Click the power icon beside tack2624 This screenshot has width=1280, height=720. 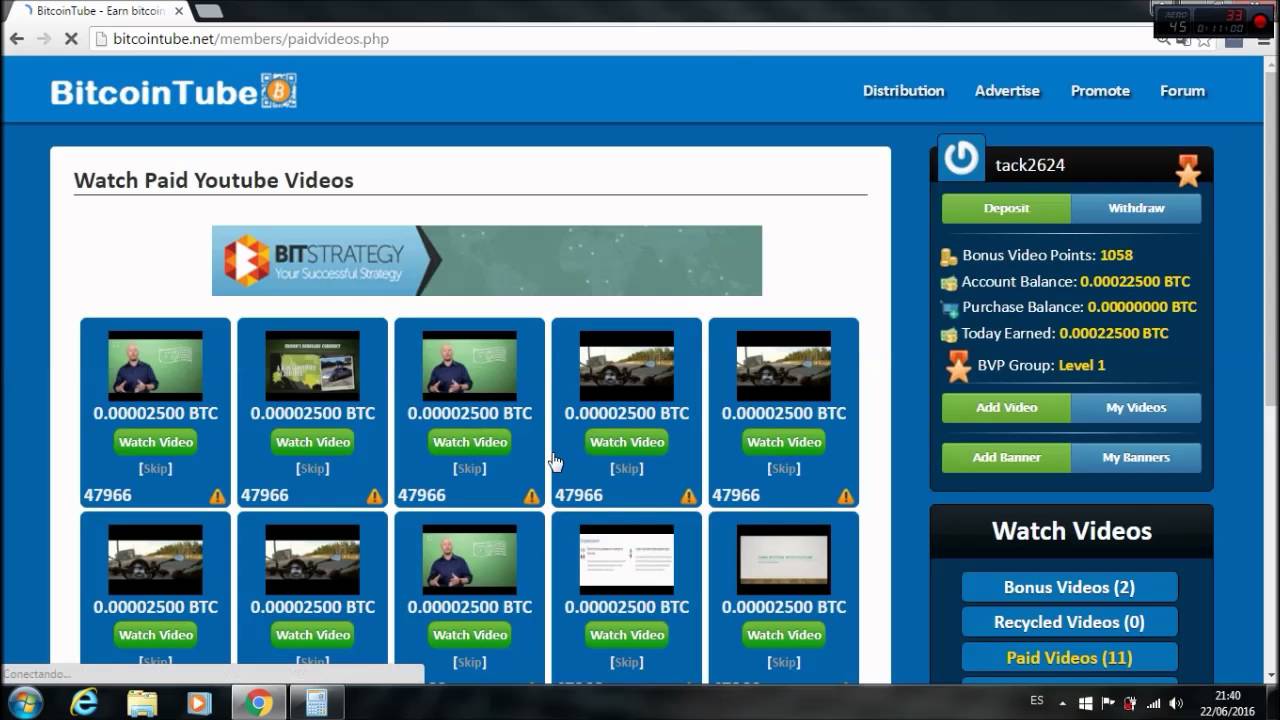(x=961, y=158)
